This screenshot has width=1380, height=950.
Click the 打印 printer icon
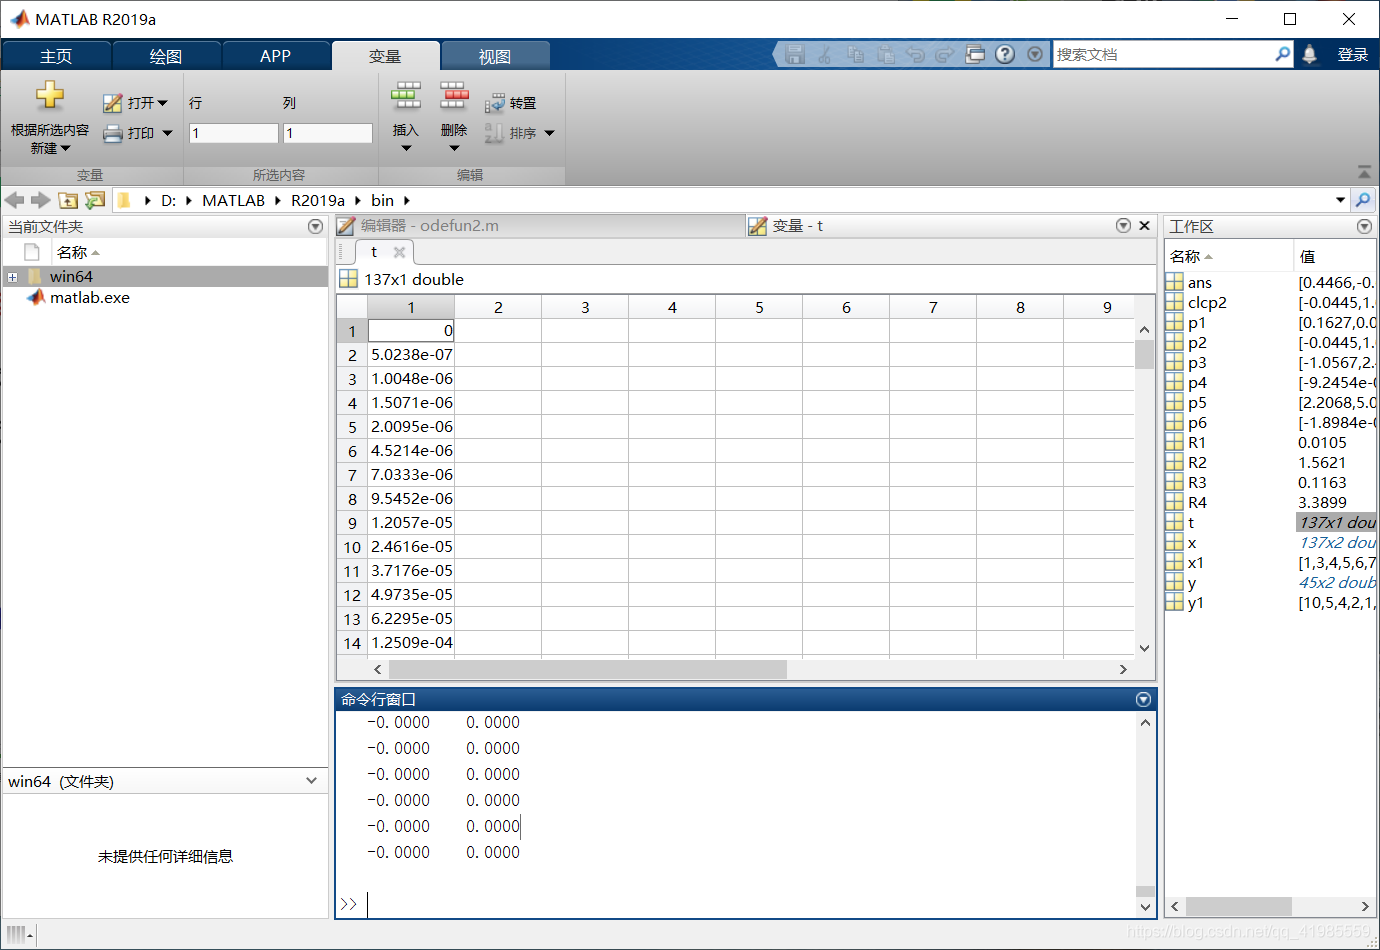pos(113,133)
